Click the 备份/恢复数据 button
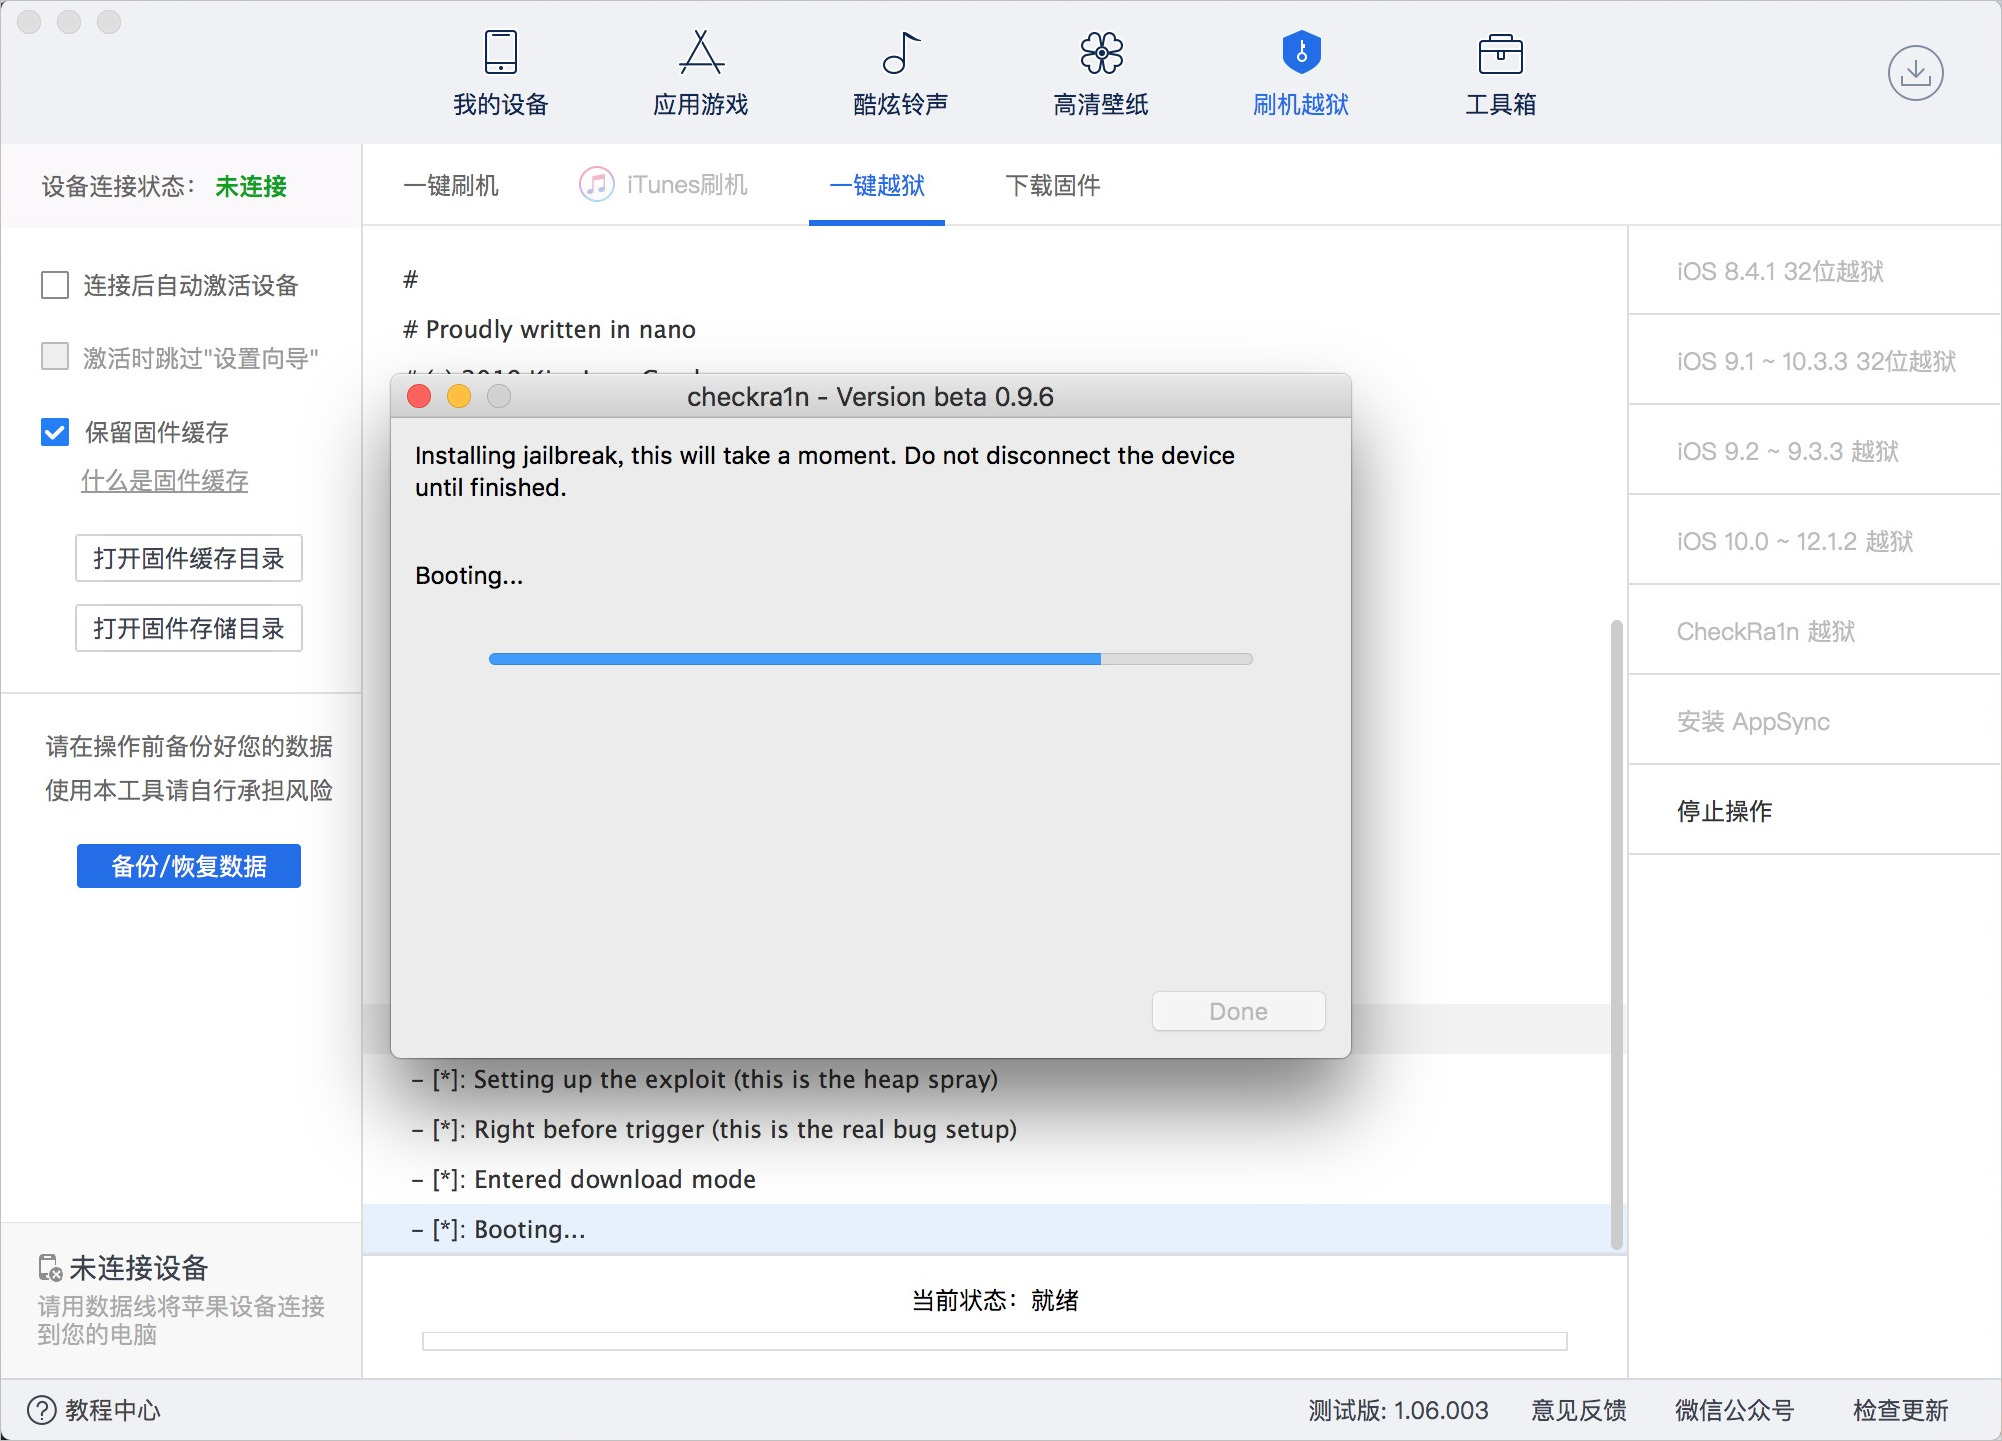 (188, 866)
